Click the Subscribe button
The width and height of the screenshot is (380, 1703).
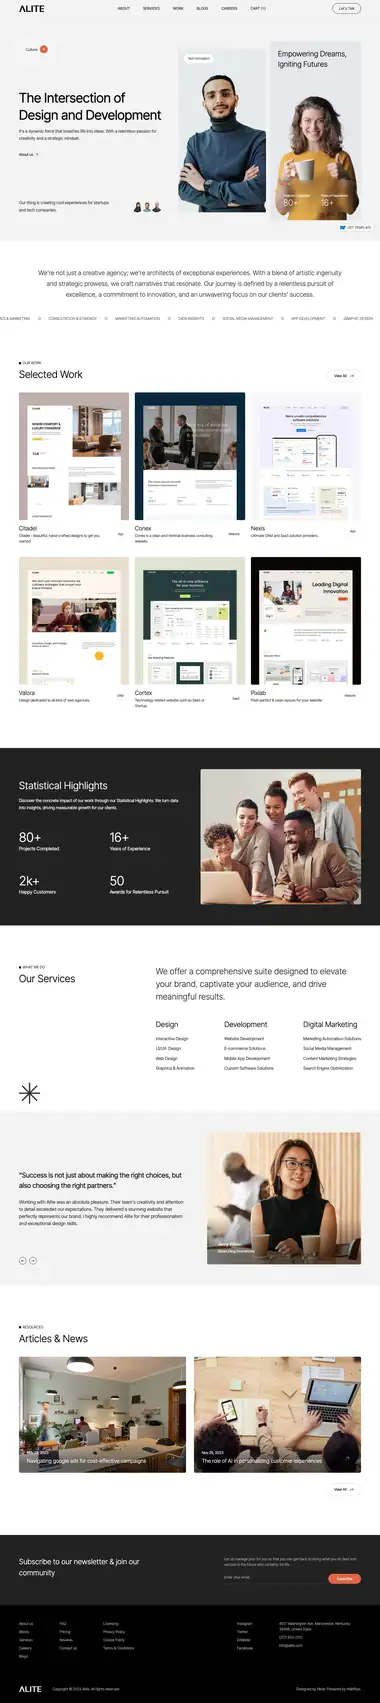tap(344, 1578)
